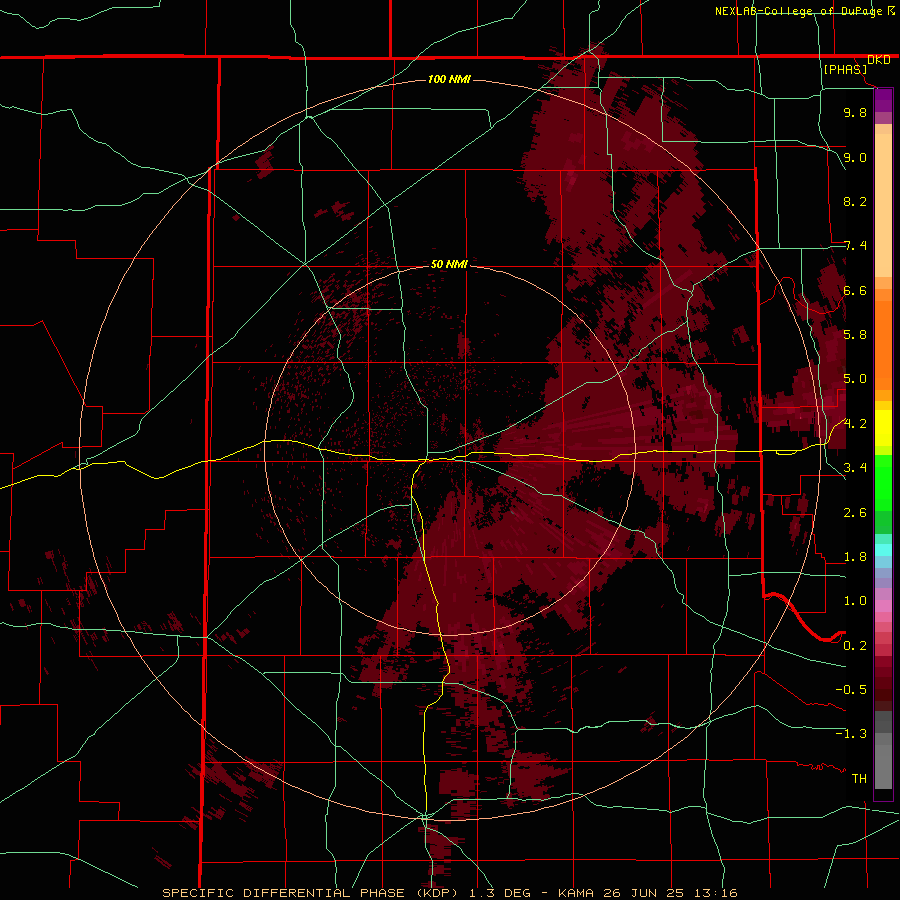Click the 7.4 scale value

tap(855, 246)
